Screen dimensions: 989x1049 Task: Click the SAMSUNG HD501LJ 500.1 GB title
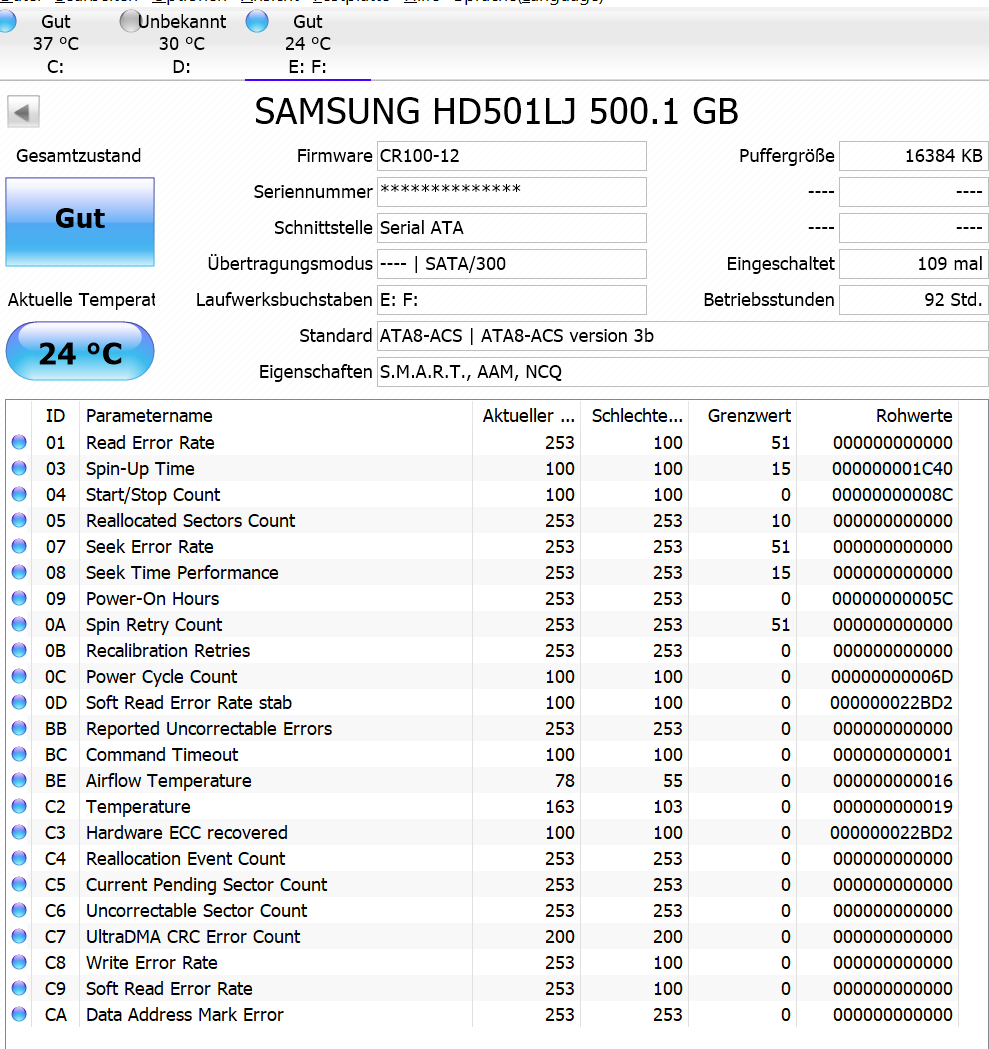tap(496, 112)
